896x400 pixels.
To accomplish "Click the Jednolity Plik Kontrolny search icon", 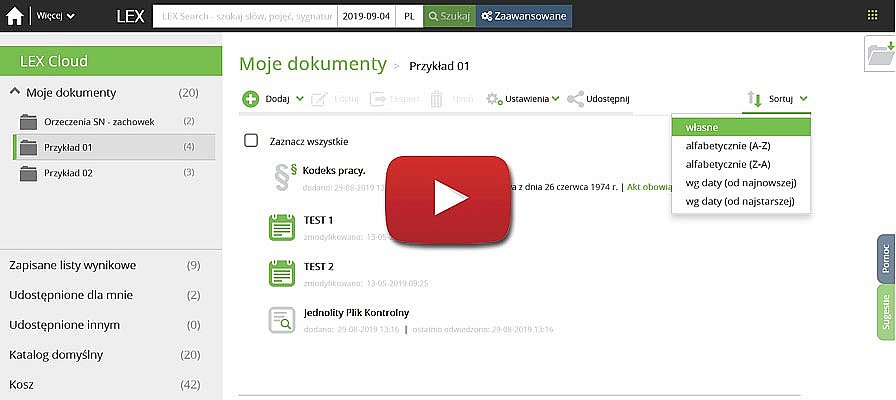I will (x=284, y=320).
